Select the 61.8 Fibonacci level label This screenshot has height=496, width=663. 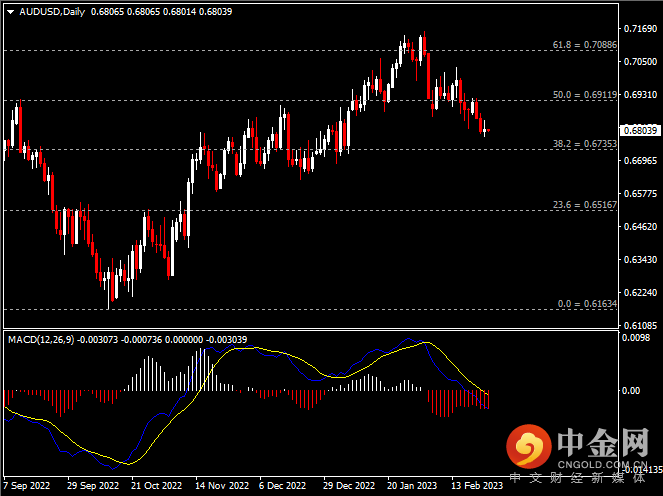click(585, 45)
